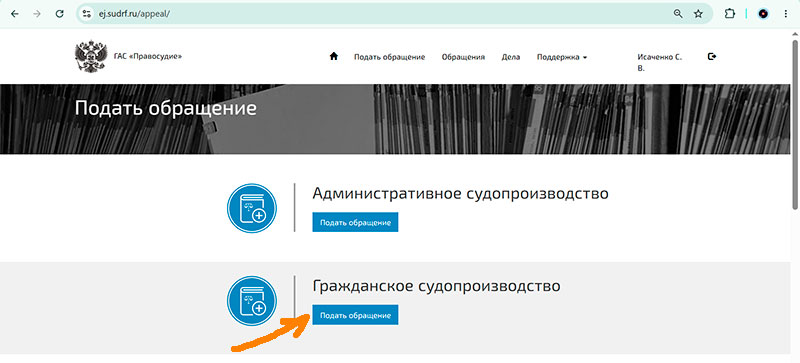This screenshot has width=800, height=363.
Task: Click the ГАС «Правосудие» site title
Action: coord(147,56)
